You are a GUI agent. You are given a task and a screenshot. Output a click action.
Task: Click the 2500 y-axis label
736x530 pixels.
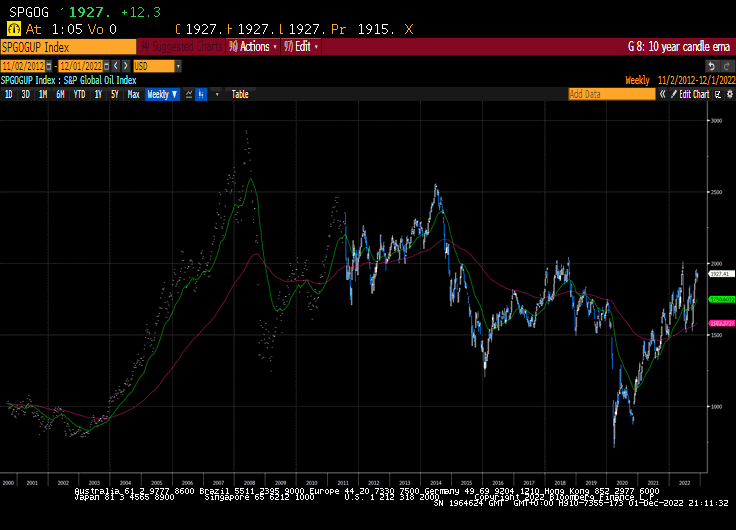tap(716, 192)
